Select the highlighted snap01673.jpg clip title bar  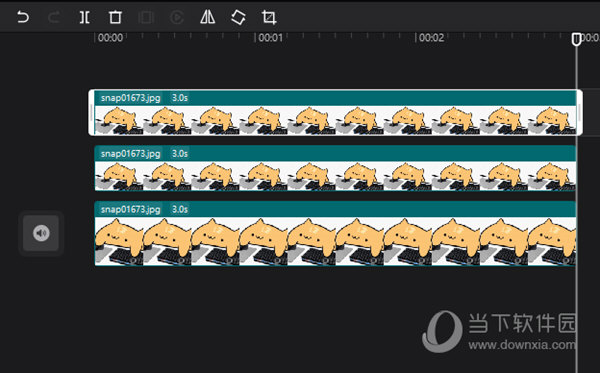tap(335, 98)
